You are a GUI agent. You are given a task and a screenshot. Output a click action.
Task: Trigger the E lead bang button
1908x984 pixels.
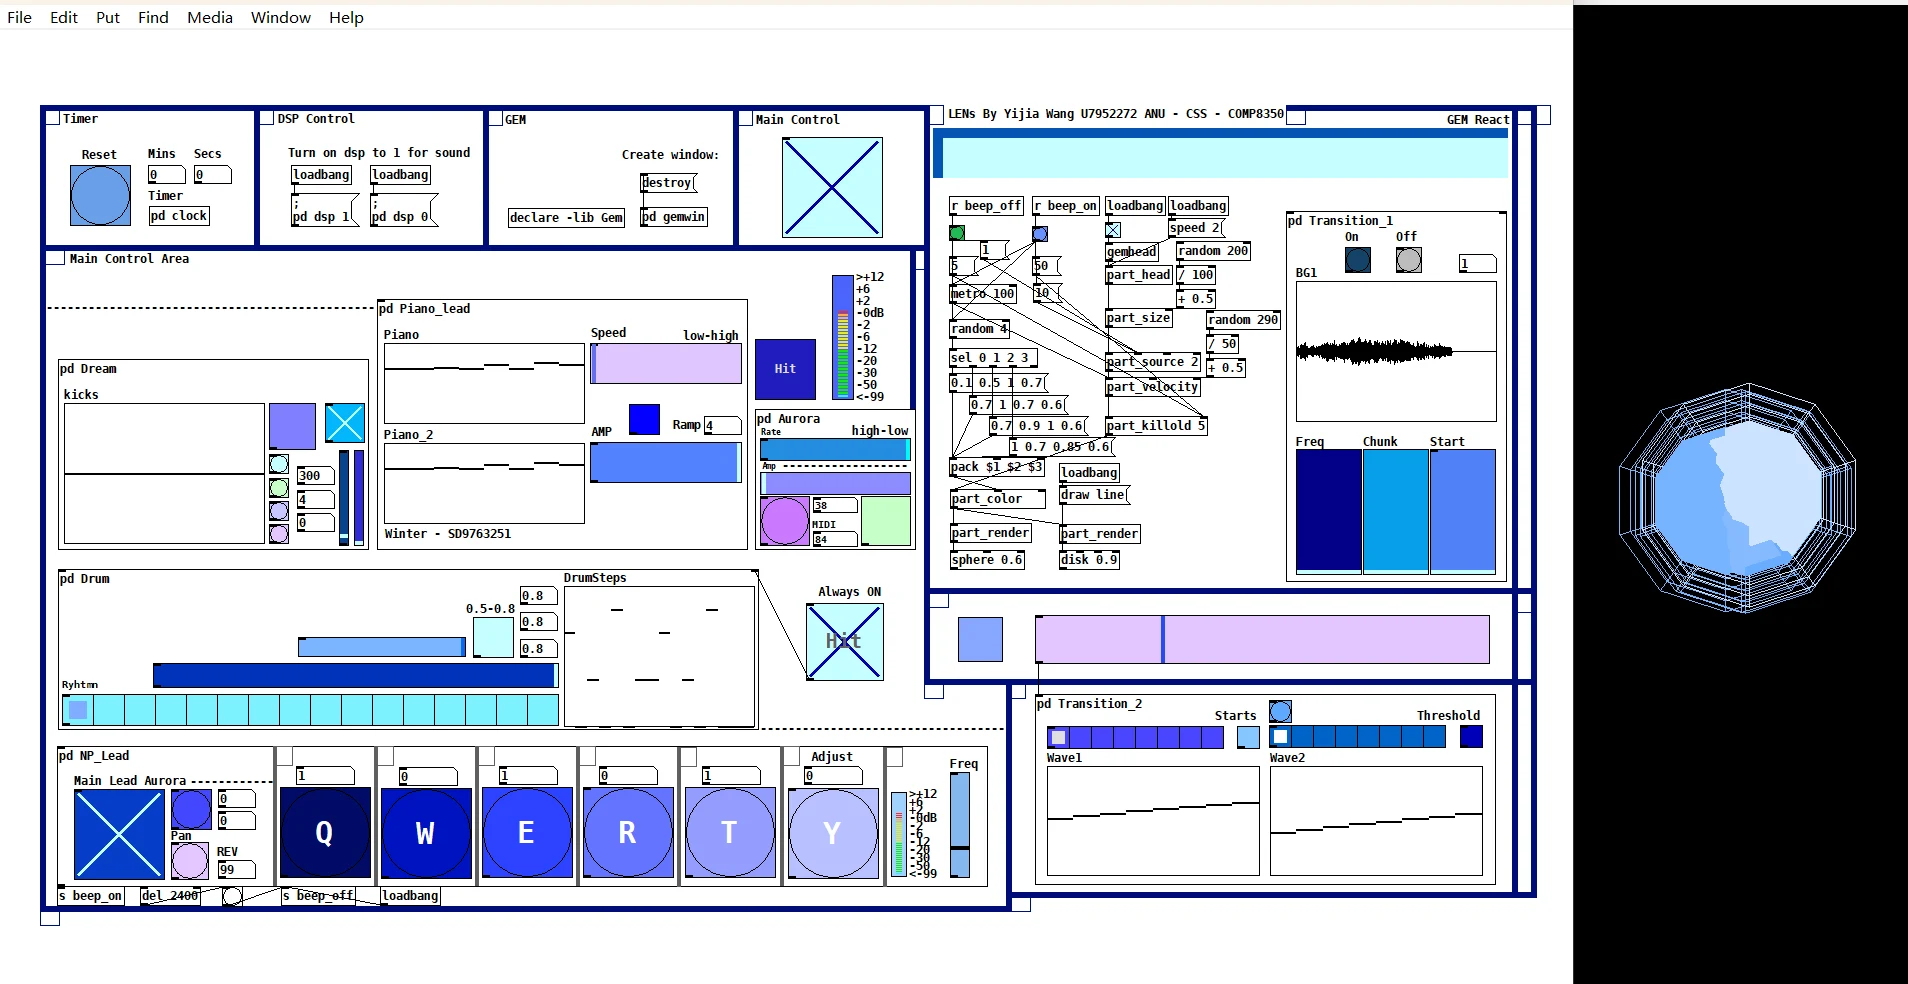pyautogui.click(x=527, y=833)
